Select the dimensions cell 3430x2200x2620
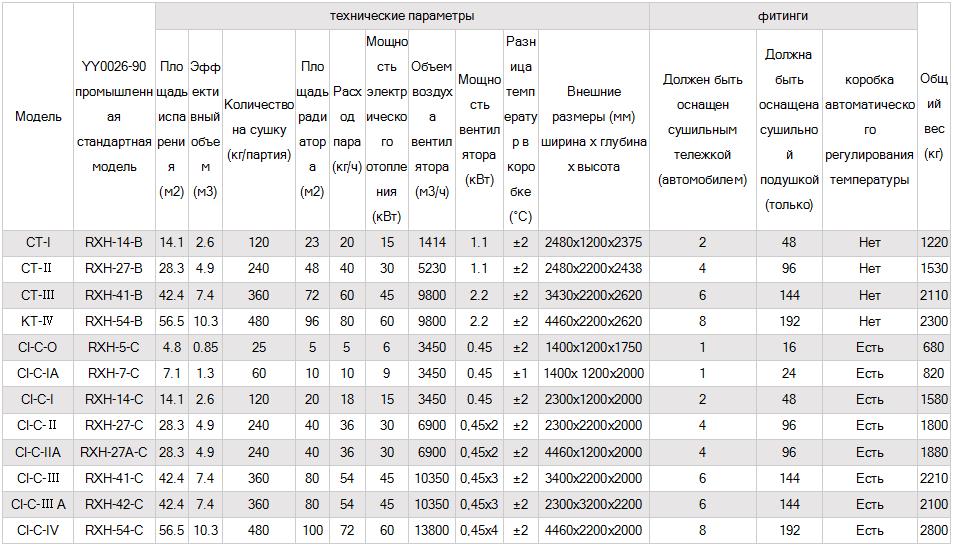Screen dimensions: 955x545 coord(594,295)
